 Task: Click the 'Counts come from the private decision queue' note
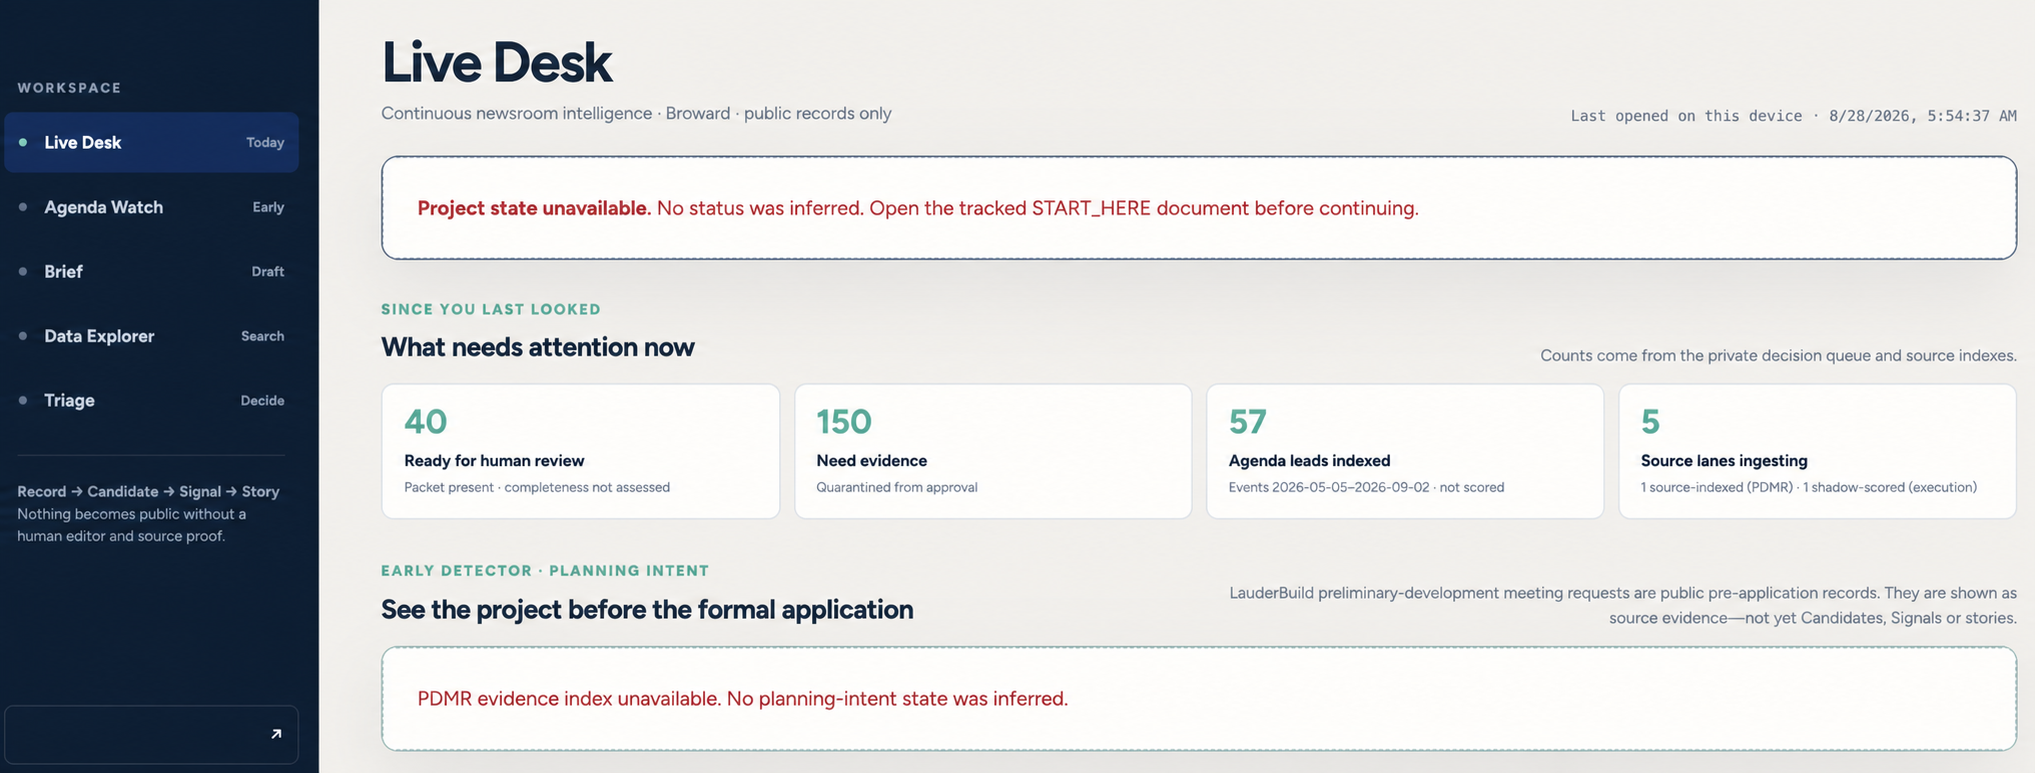(1778, 356)
